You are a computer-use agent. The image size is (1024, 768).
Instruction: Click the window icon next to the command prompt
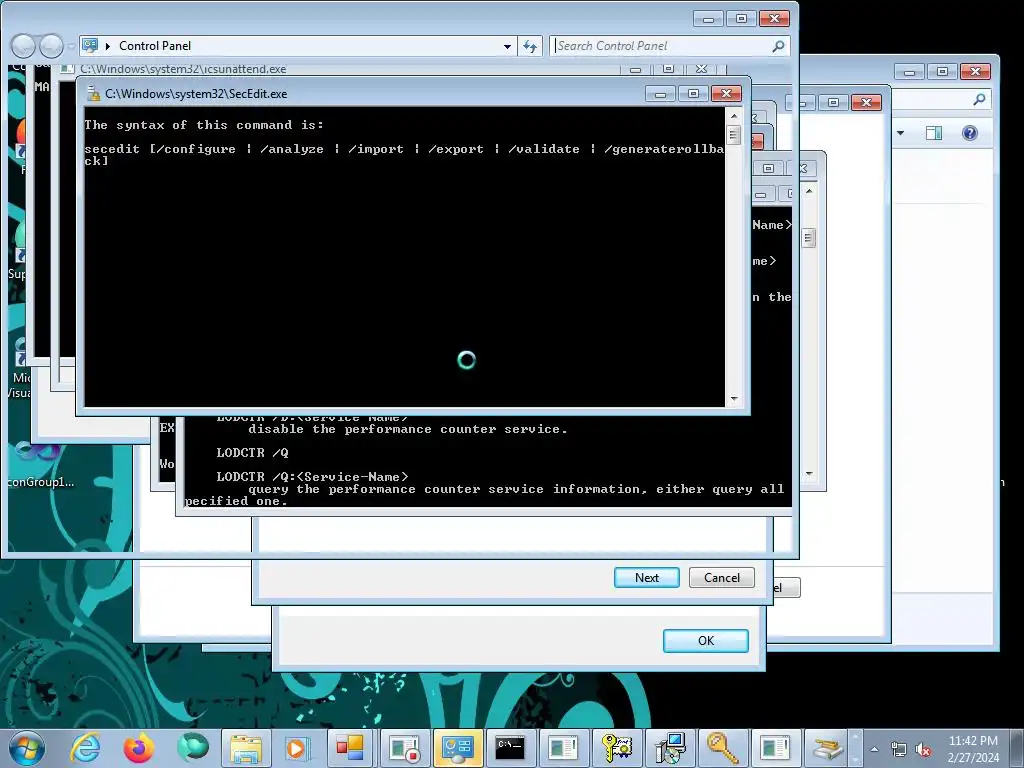tap(563, 748)
